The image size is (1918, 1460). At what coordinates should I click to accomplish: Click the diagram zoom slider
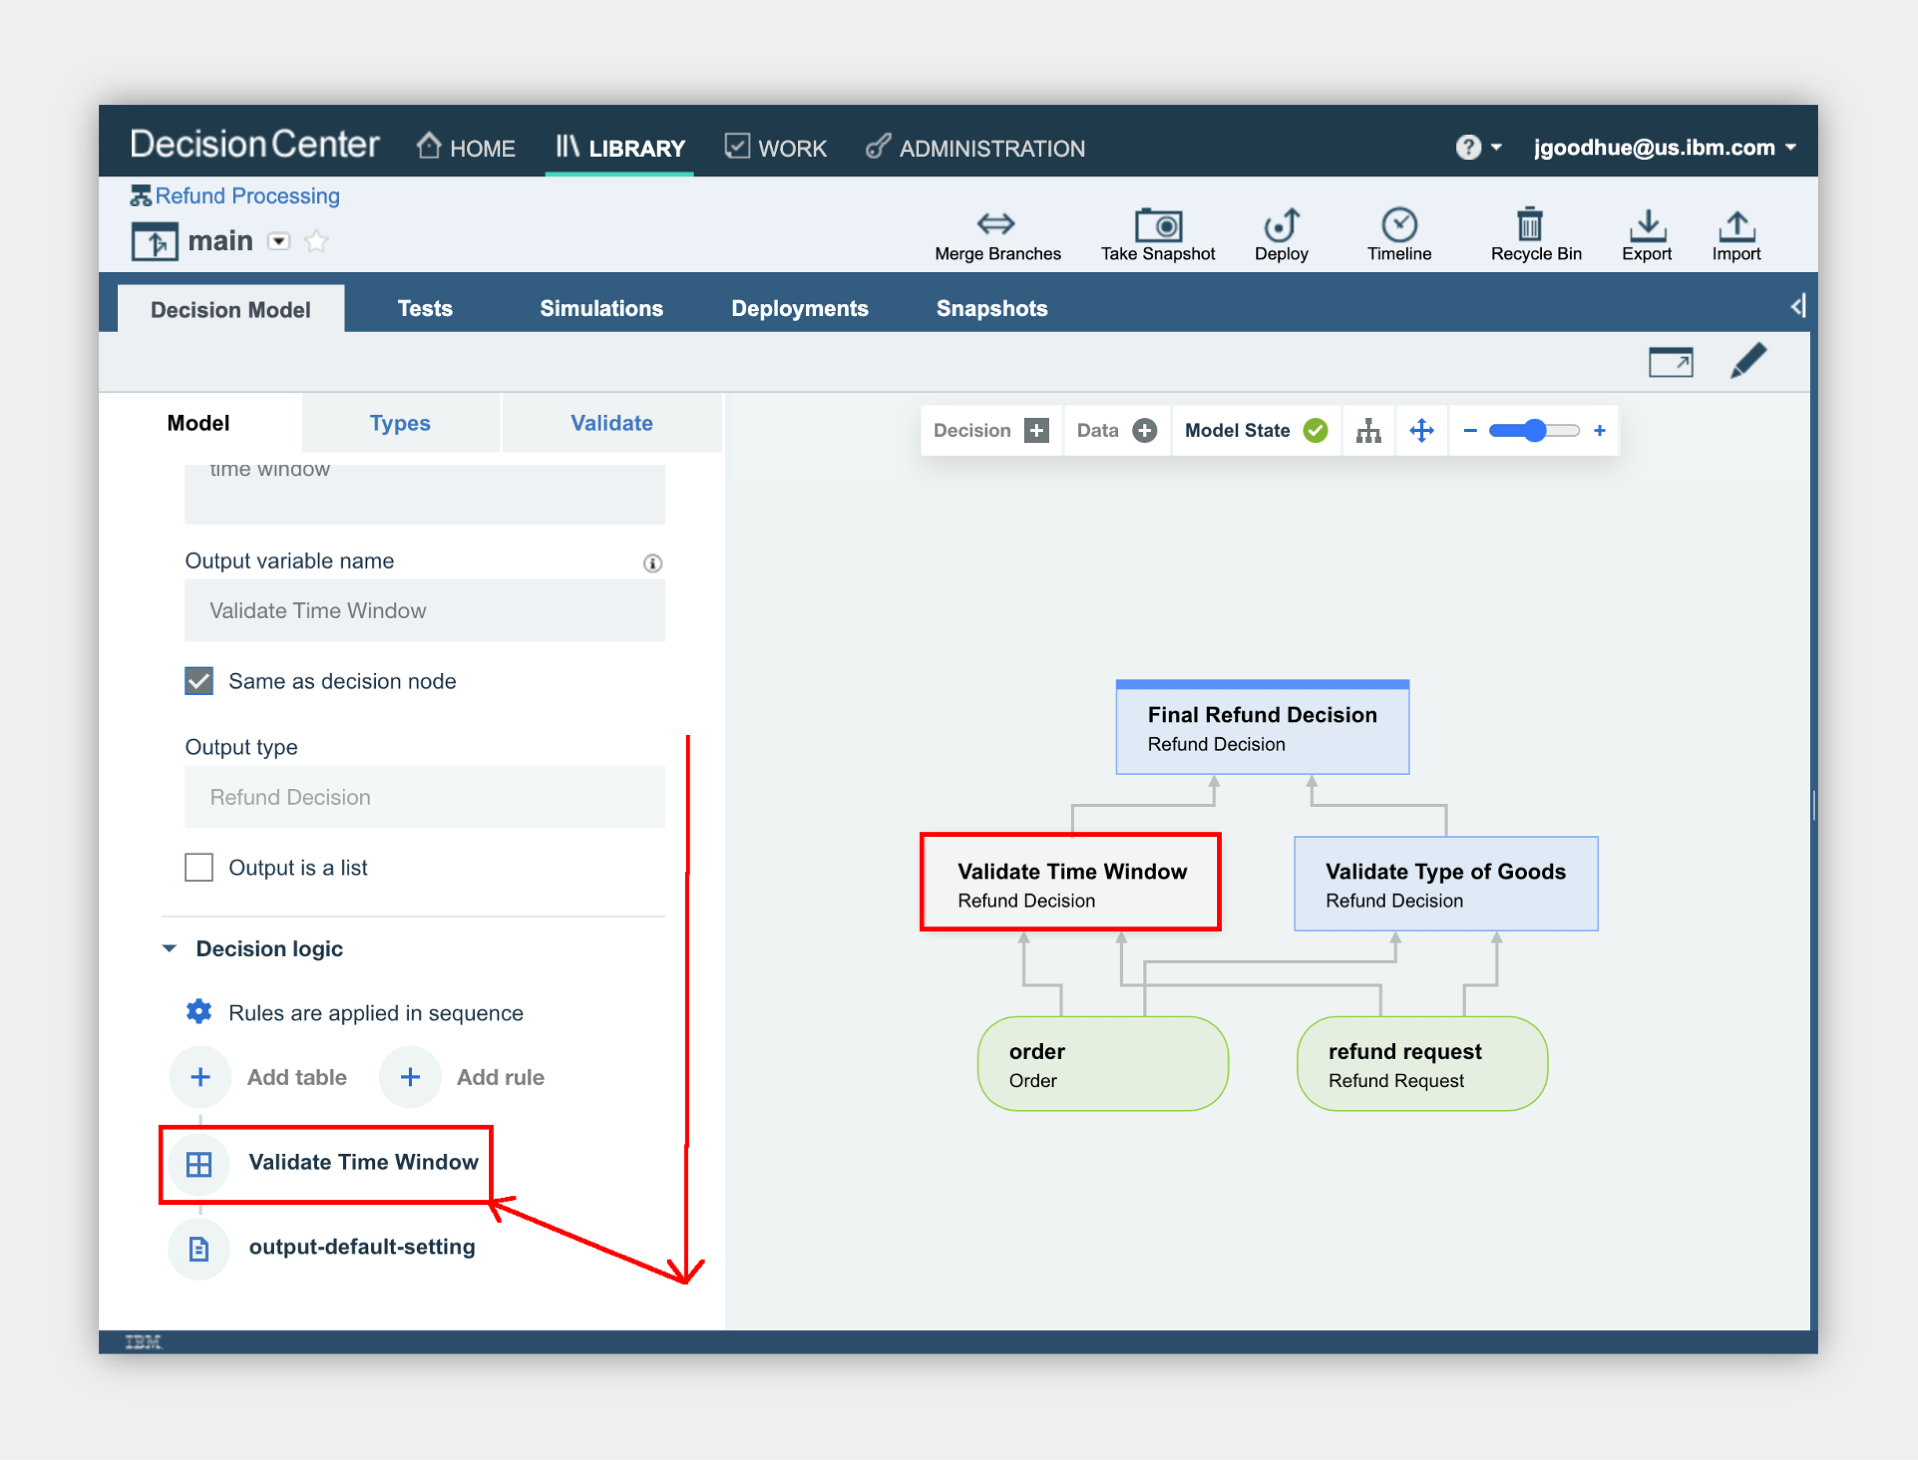[x=1534, y=431]
